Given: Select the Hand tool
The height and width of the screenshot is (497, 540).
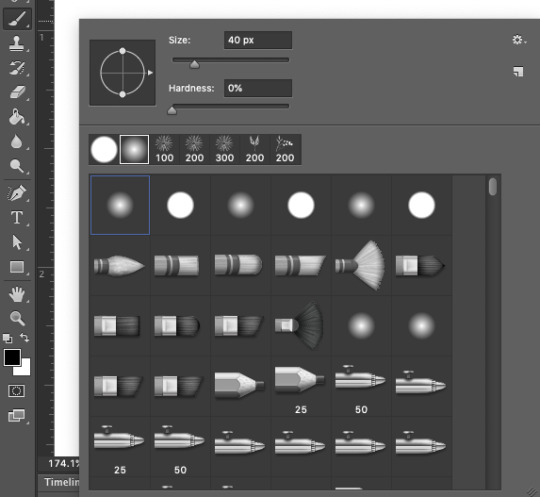Looking at the screenshot, I should 17,294.
